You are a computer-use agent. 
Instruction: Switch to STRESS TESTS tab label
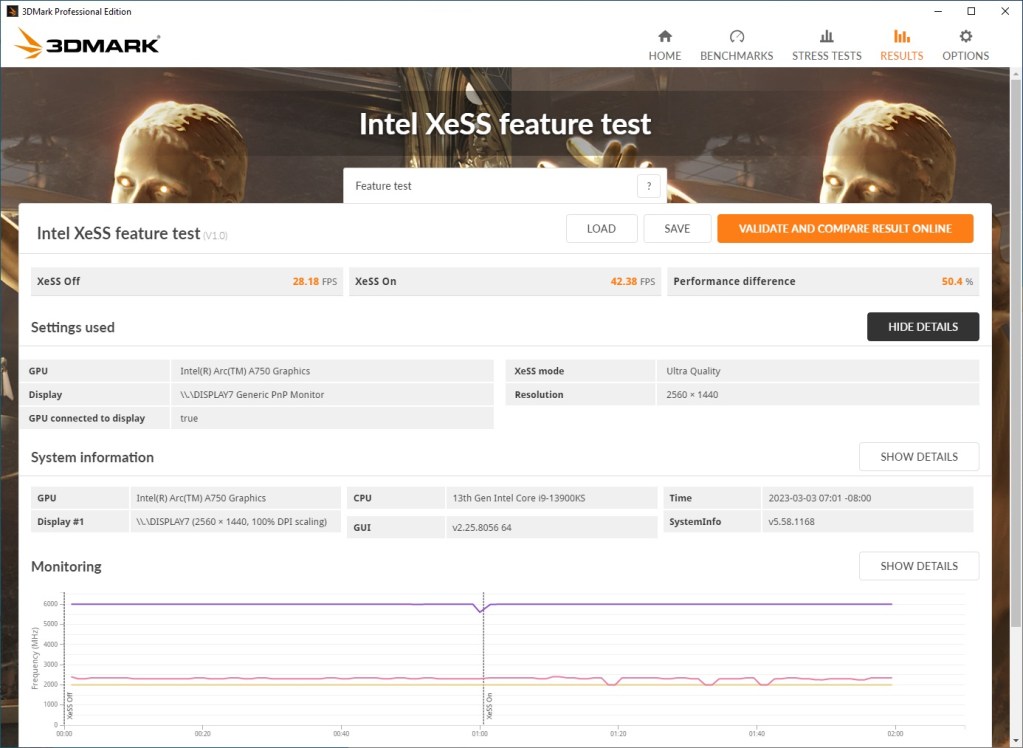827,56
